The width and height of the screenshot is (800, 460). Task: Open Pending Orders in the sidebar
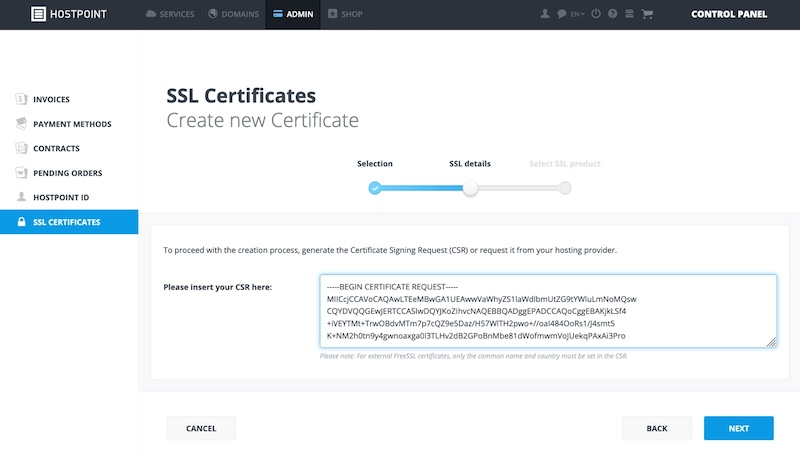coord(69,173)
